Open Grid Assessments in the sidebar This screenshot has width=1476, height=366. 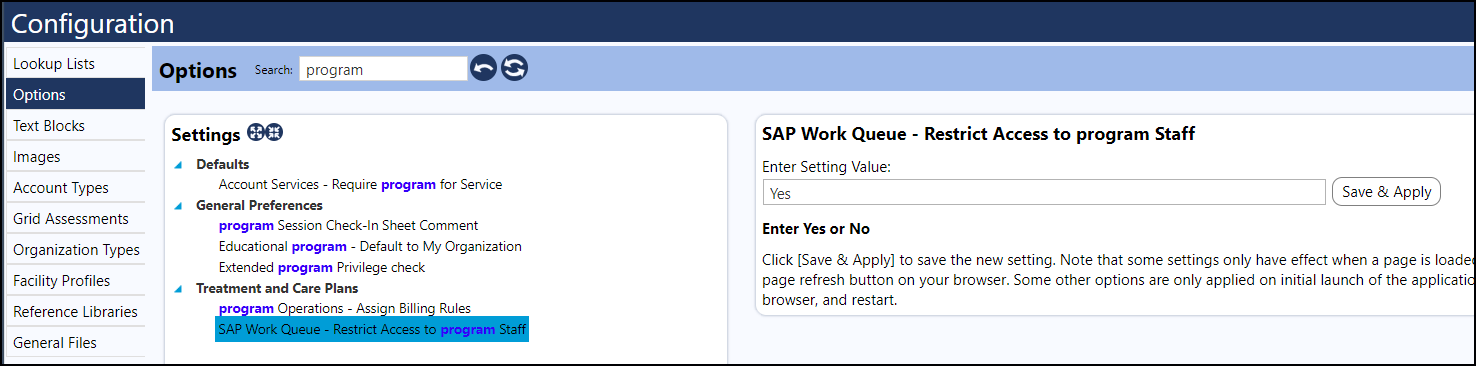pos(75,219)
